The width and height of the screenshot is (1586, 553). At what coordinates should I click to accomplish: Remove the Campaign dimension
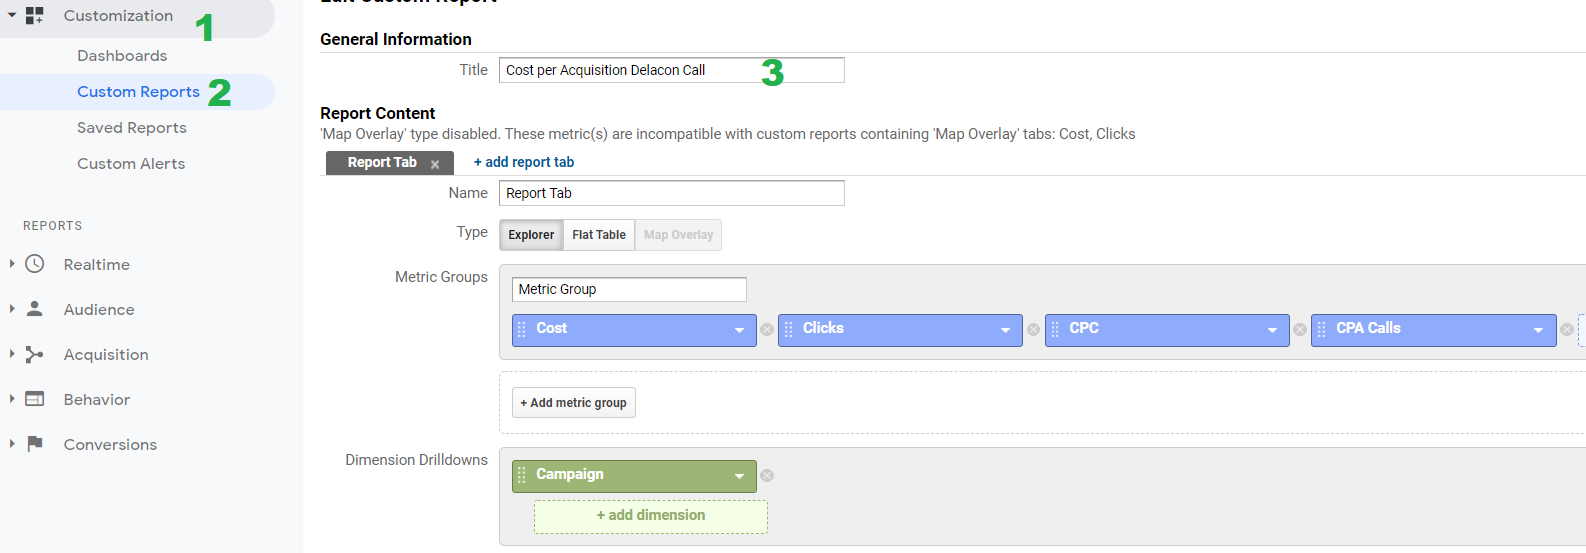767,476
